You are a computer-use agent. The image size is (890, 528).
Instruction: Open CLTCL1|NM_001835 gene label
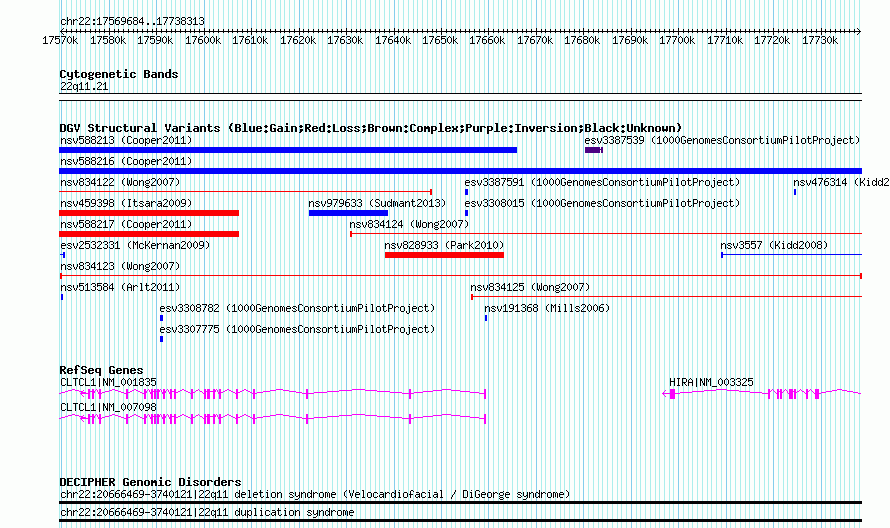108,383
